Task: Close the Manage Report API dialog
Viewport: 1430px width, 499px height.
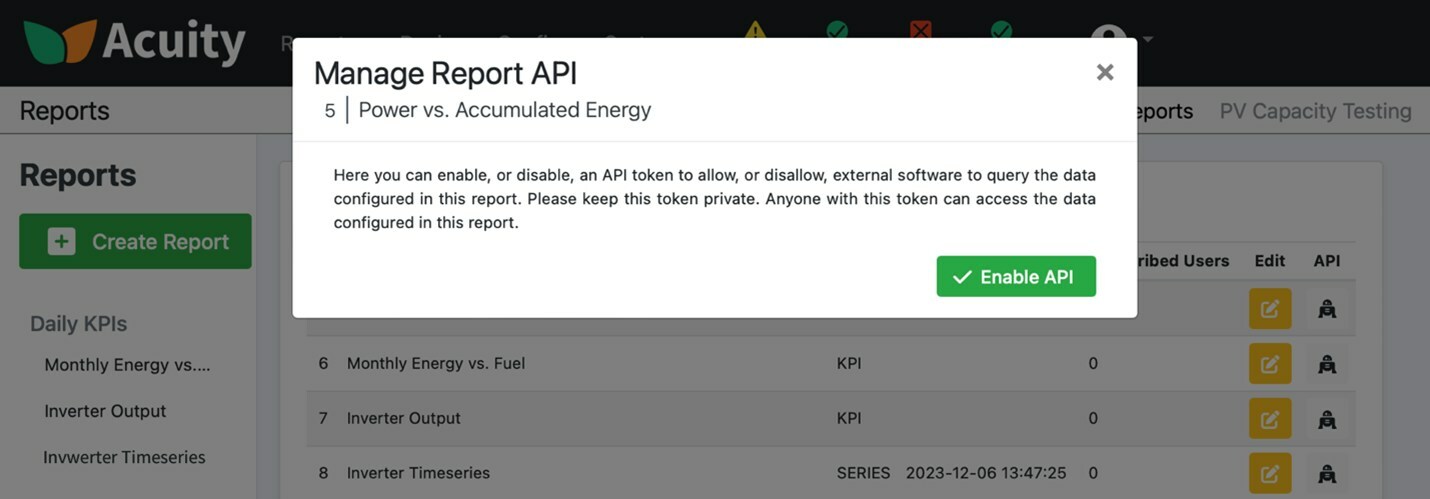Action: click(1104, 72)
